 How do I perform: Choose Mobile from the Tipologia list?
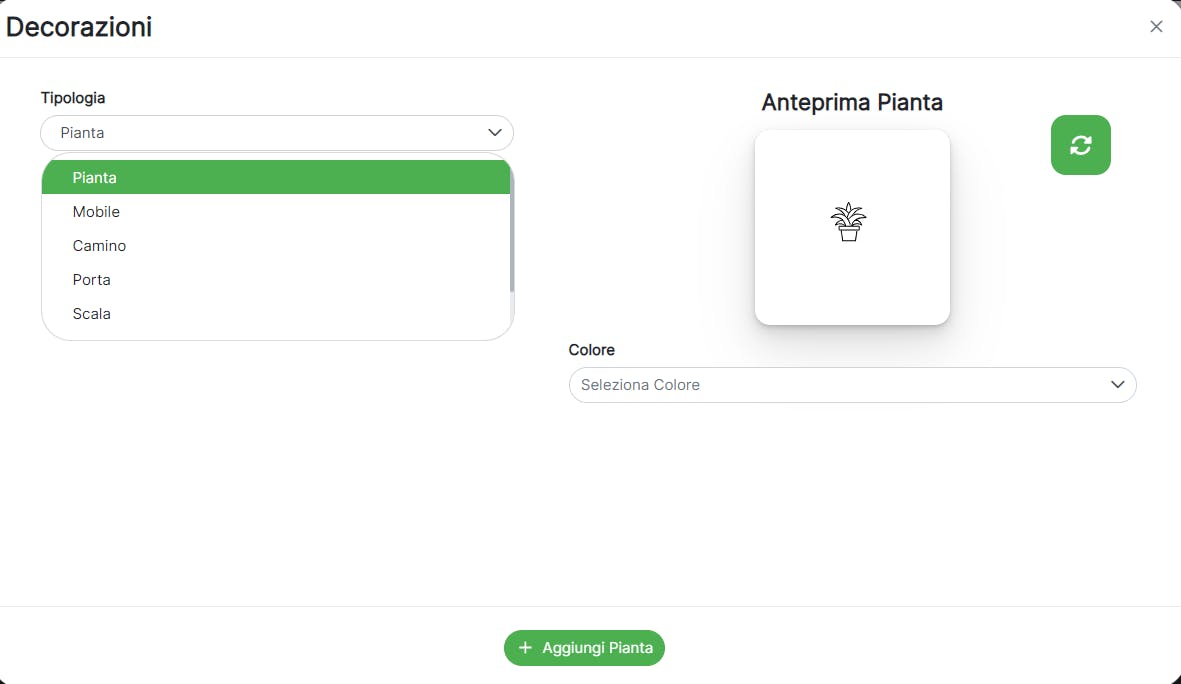coord(96,212)
